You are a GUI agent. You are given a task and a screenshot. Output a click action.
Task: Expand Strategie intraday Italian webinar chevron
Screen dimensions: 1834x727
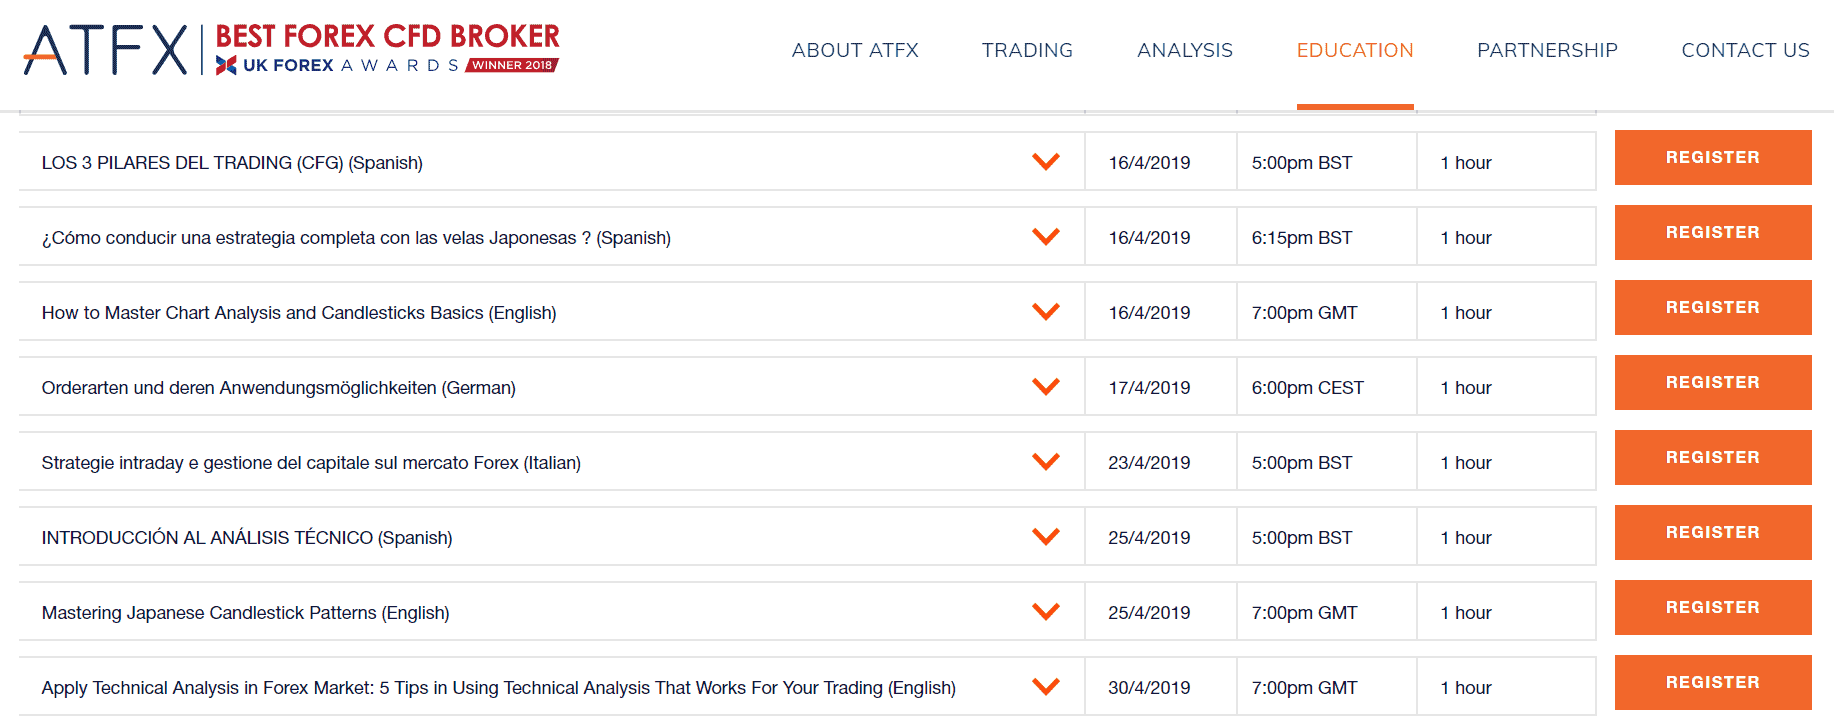1046,462
